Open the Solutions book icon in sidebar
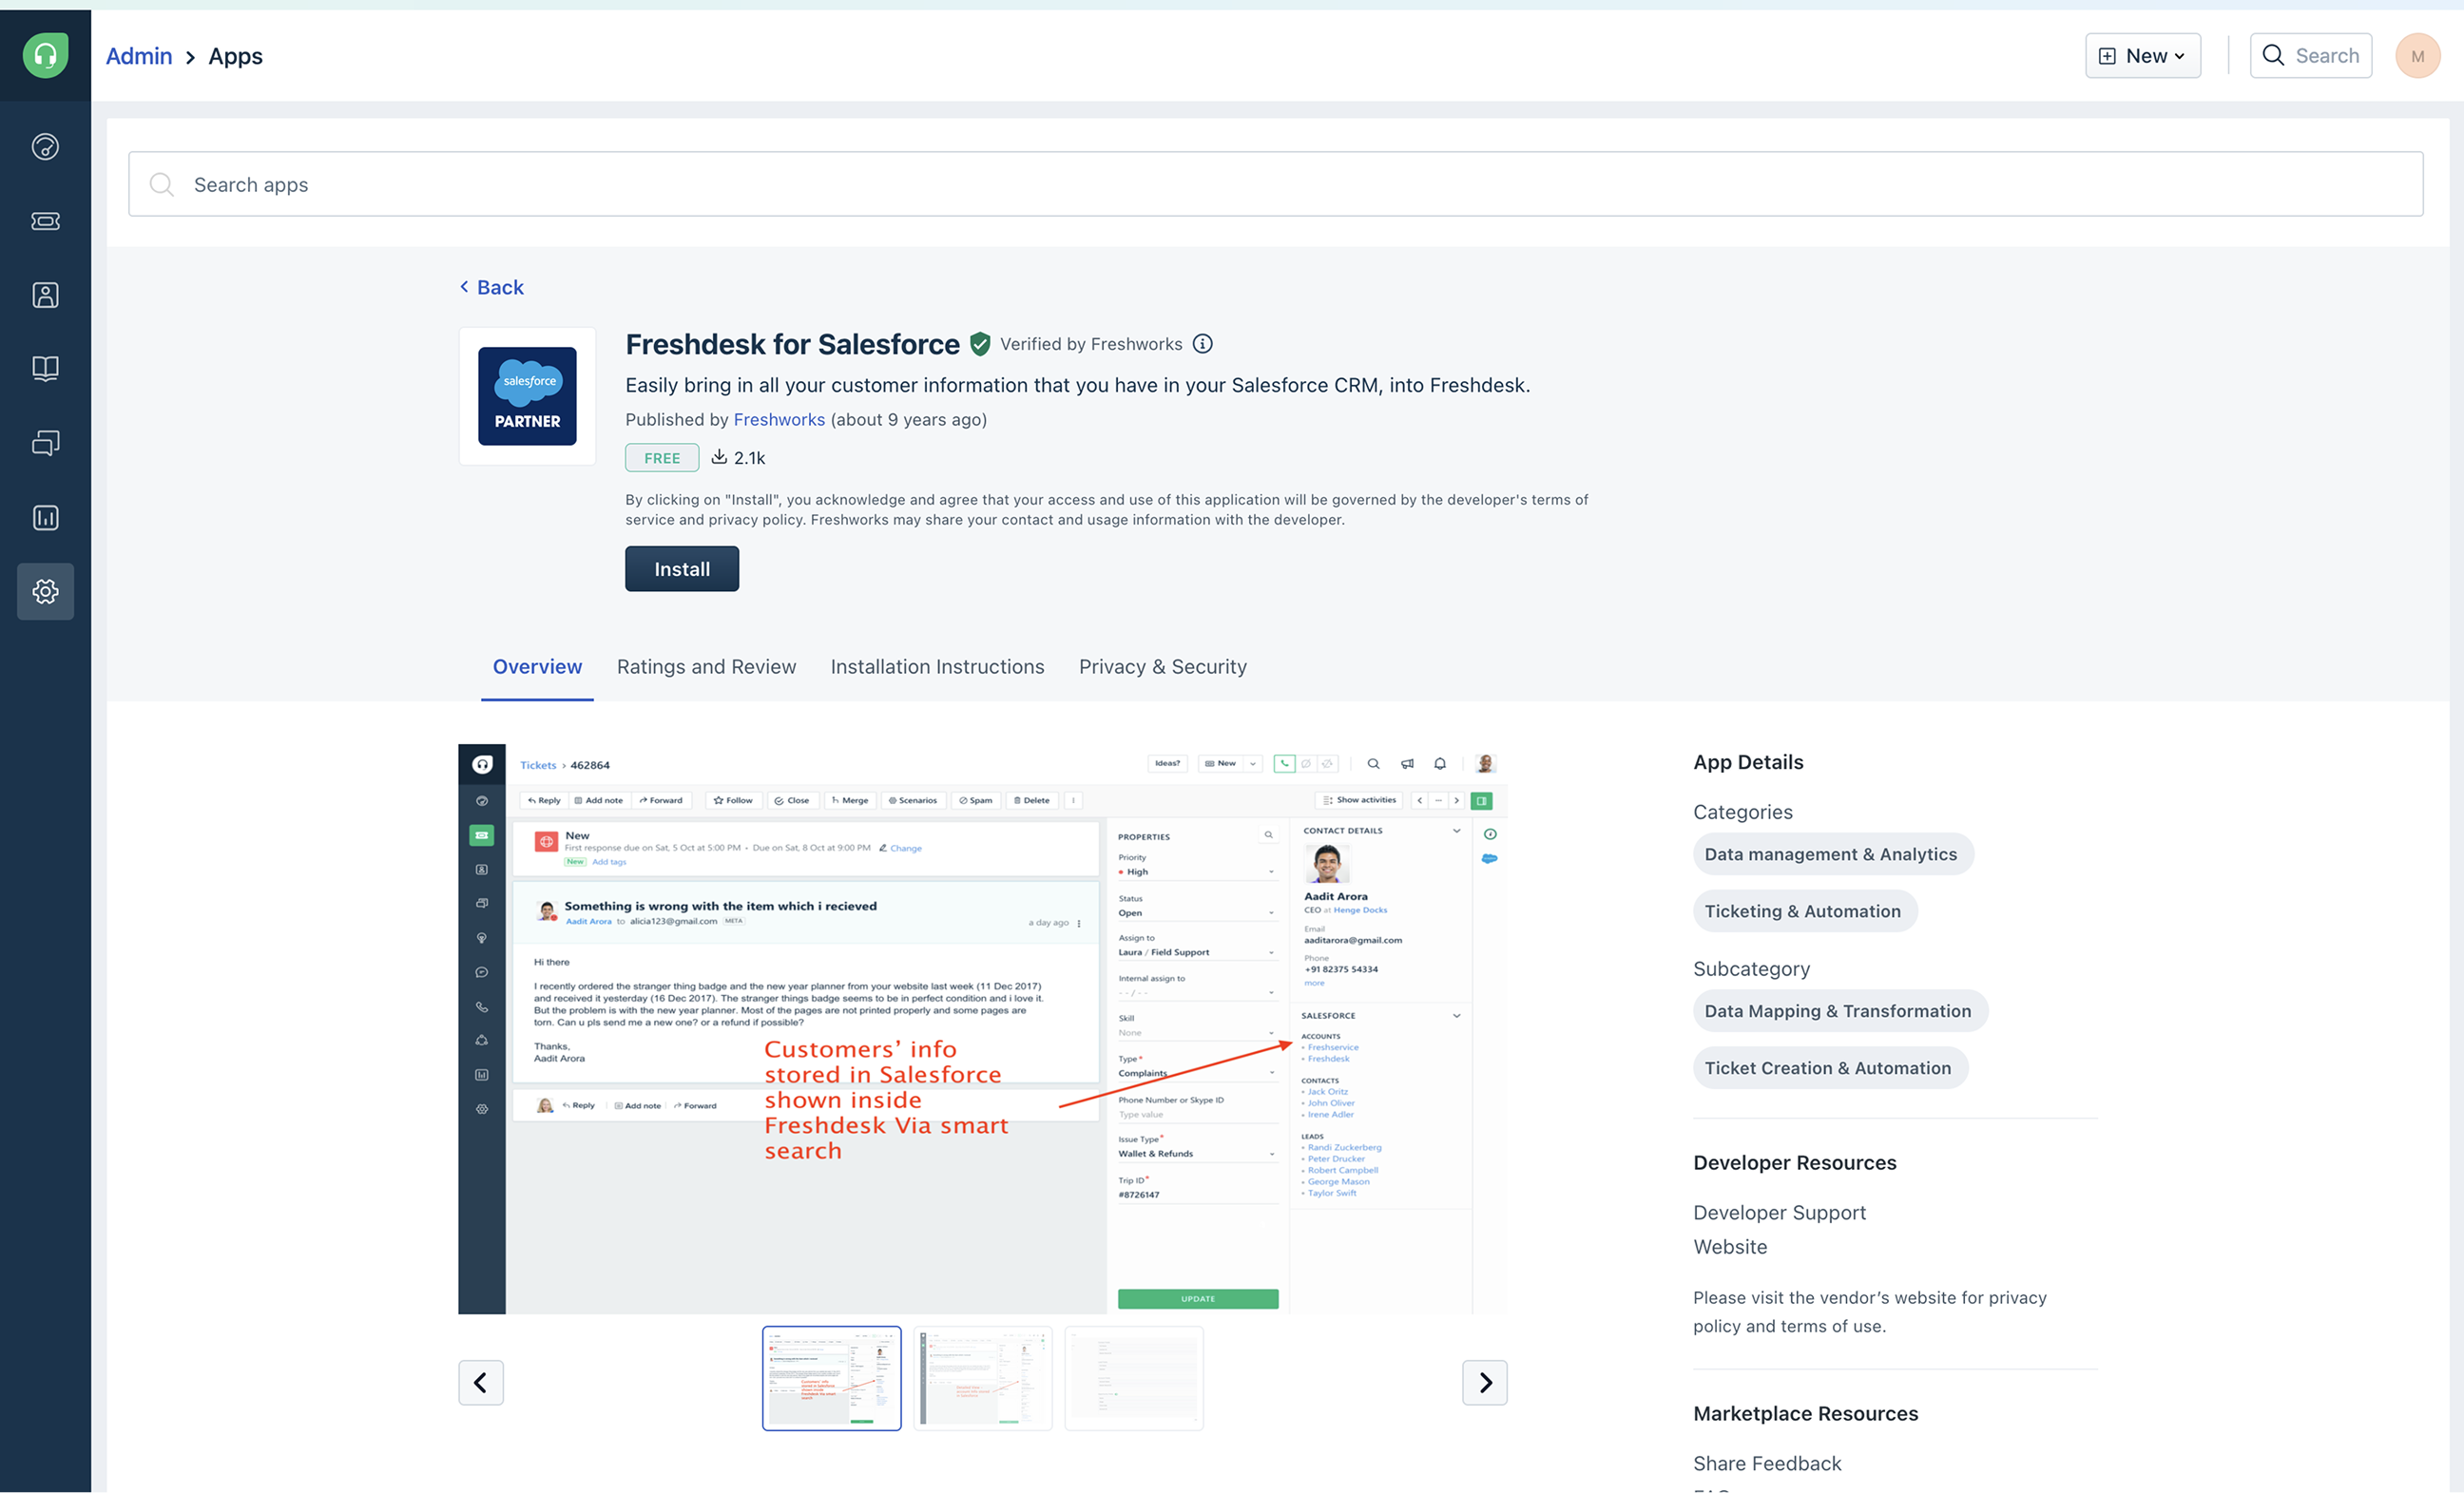Image resolution: width=2464 pixels, height=1493 pixels. coord(45,369)
